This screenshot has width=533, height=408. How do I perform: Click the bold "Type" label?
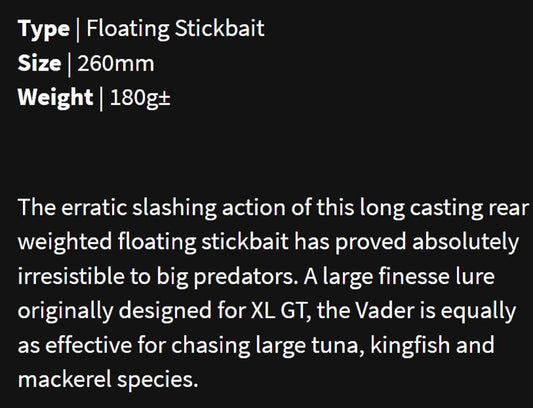(x=44, y=29)
